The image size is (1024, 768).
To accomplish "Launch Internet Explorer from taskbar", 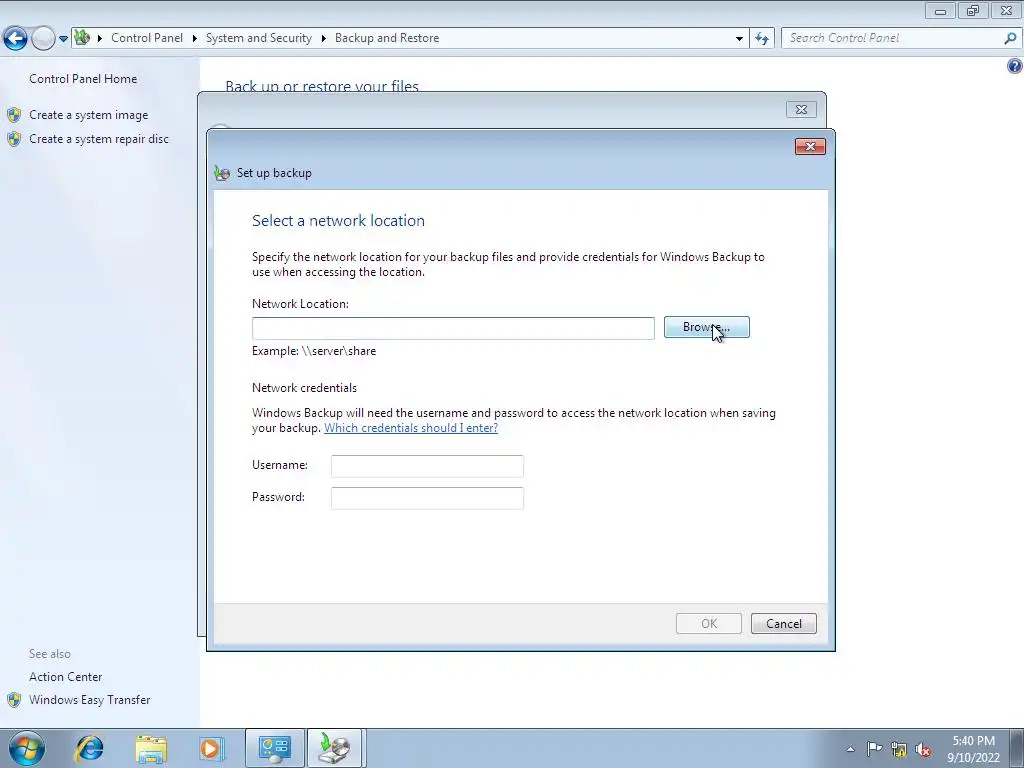I will point(89,748).
